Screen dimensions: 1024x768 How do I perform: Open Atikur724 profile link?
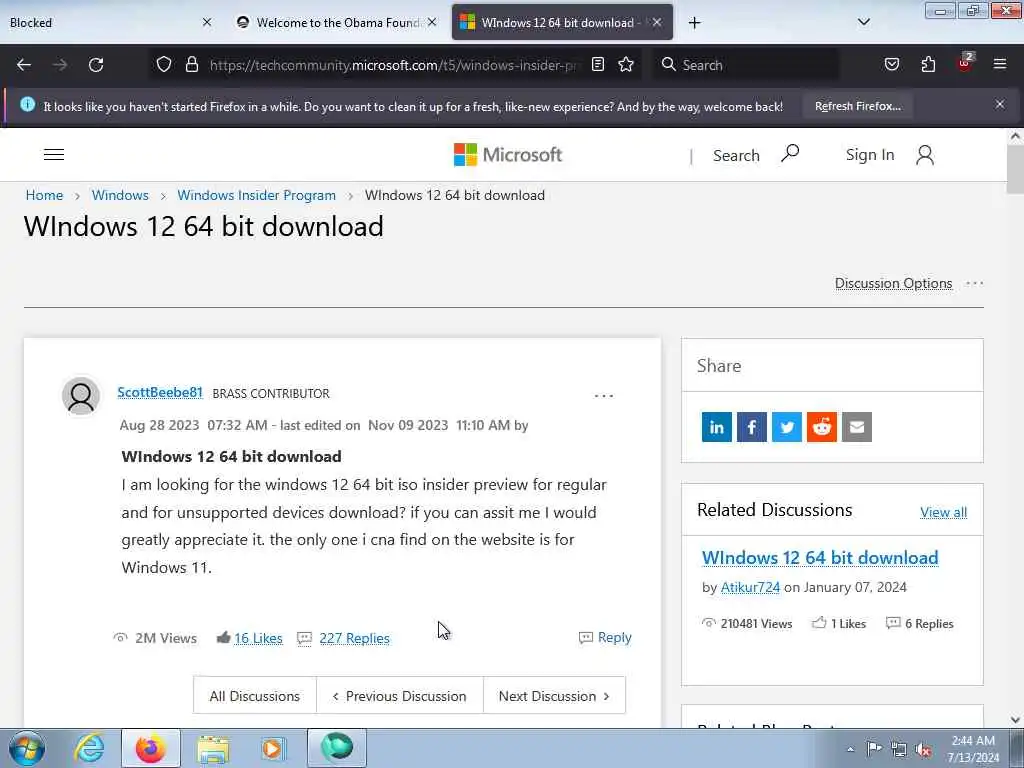click(750, 587)
